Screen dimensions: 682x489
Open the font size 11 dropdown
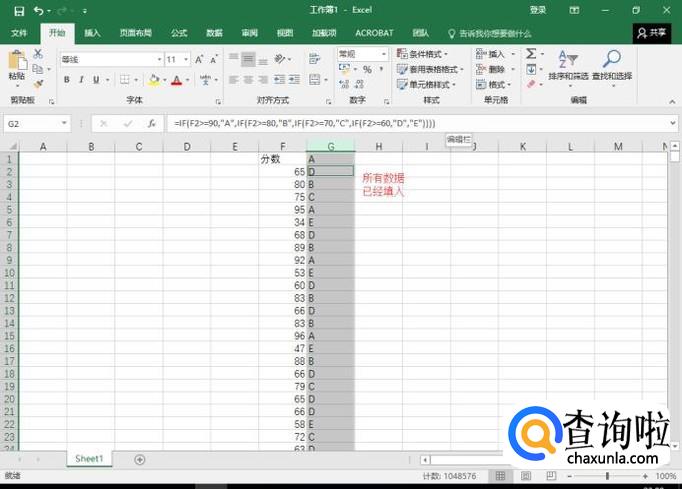click(186, 60)
